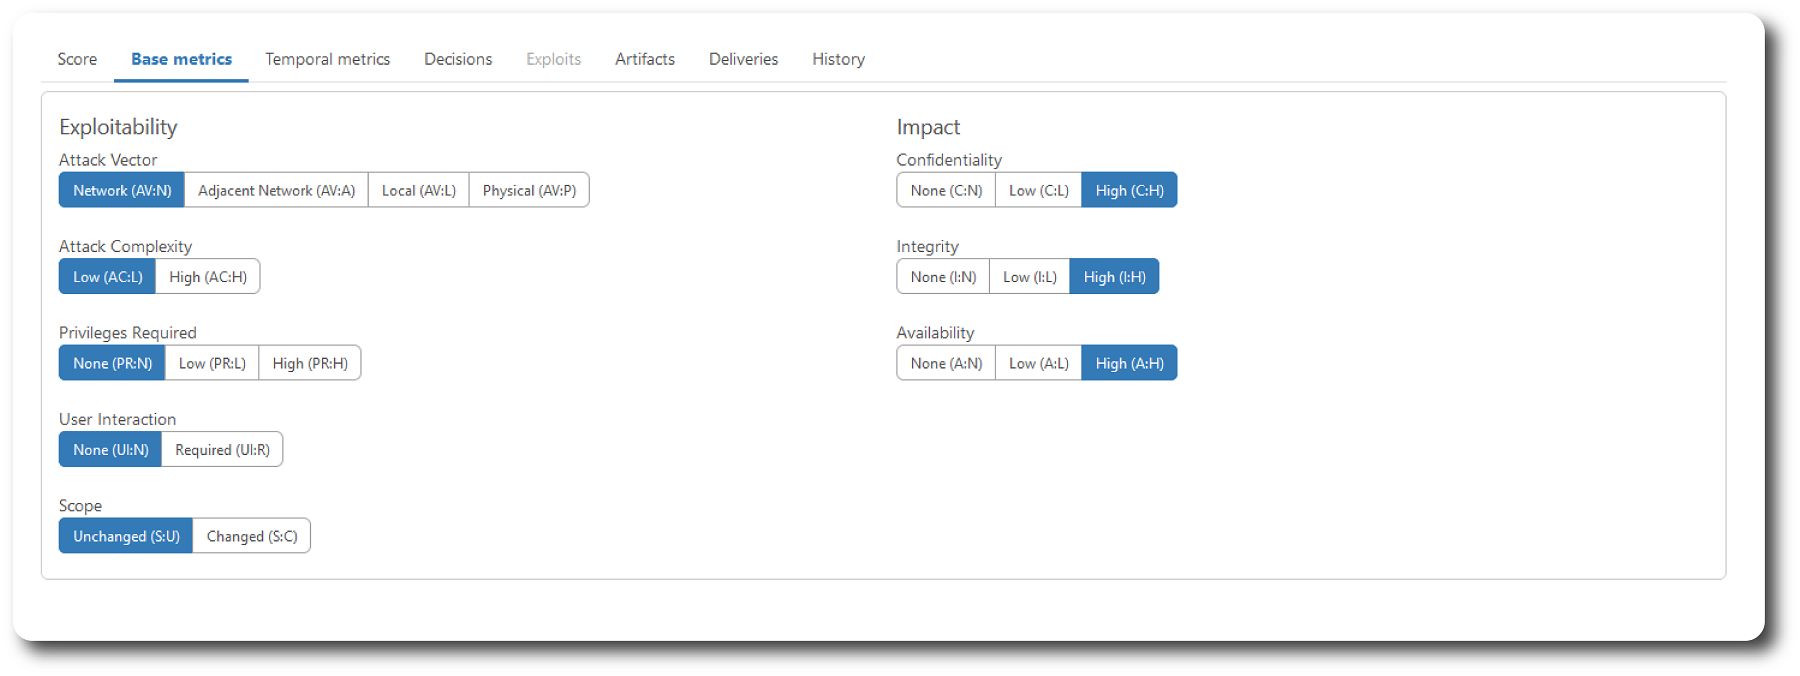
Task: Open the Deliveries tab
Action: click(743, 59)
